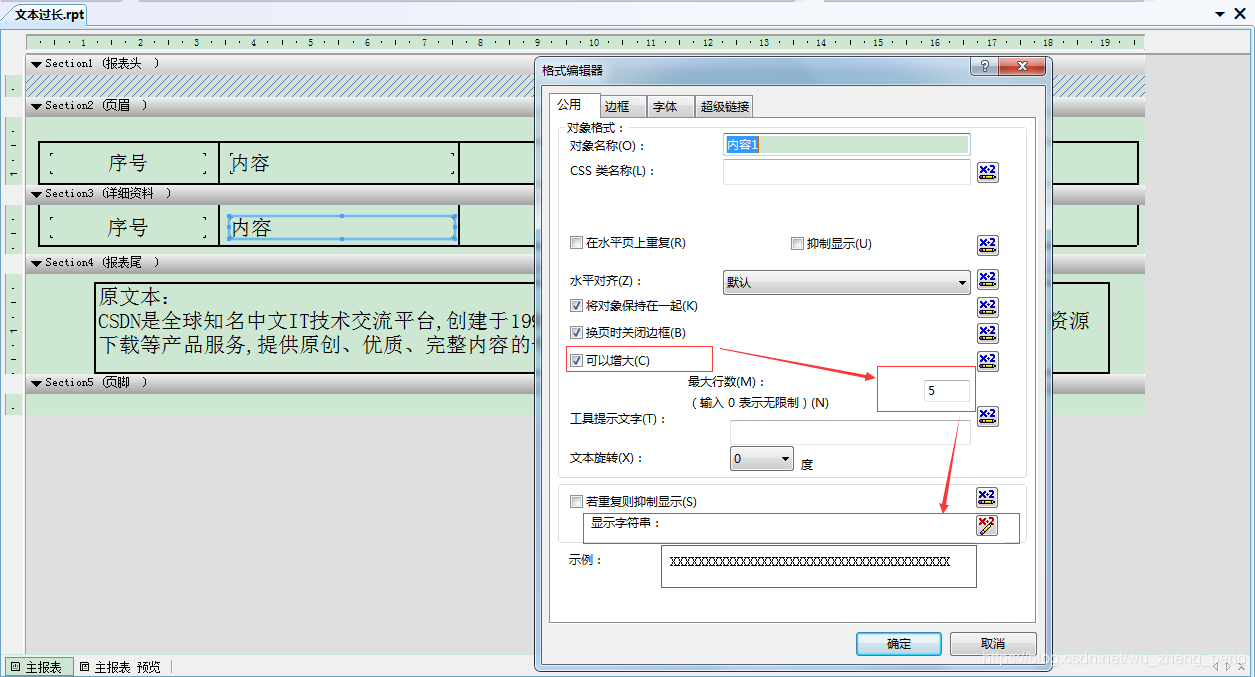This screenshot has width=1255, height=677.
Task: Click the CSS 类名称 input field
Action: tap(846, 172)
